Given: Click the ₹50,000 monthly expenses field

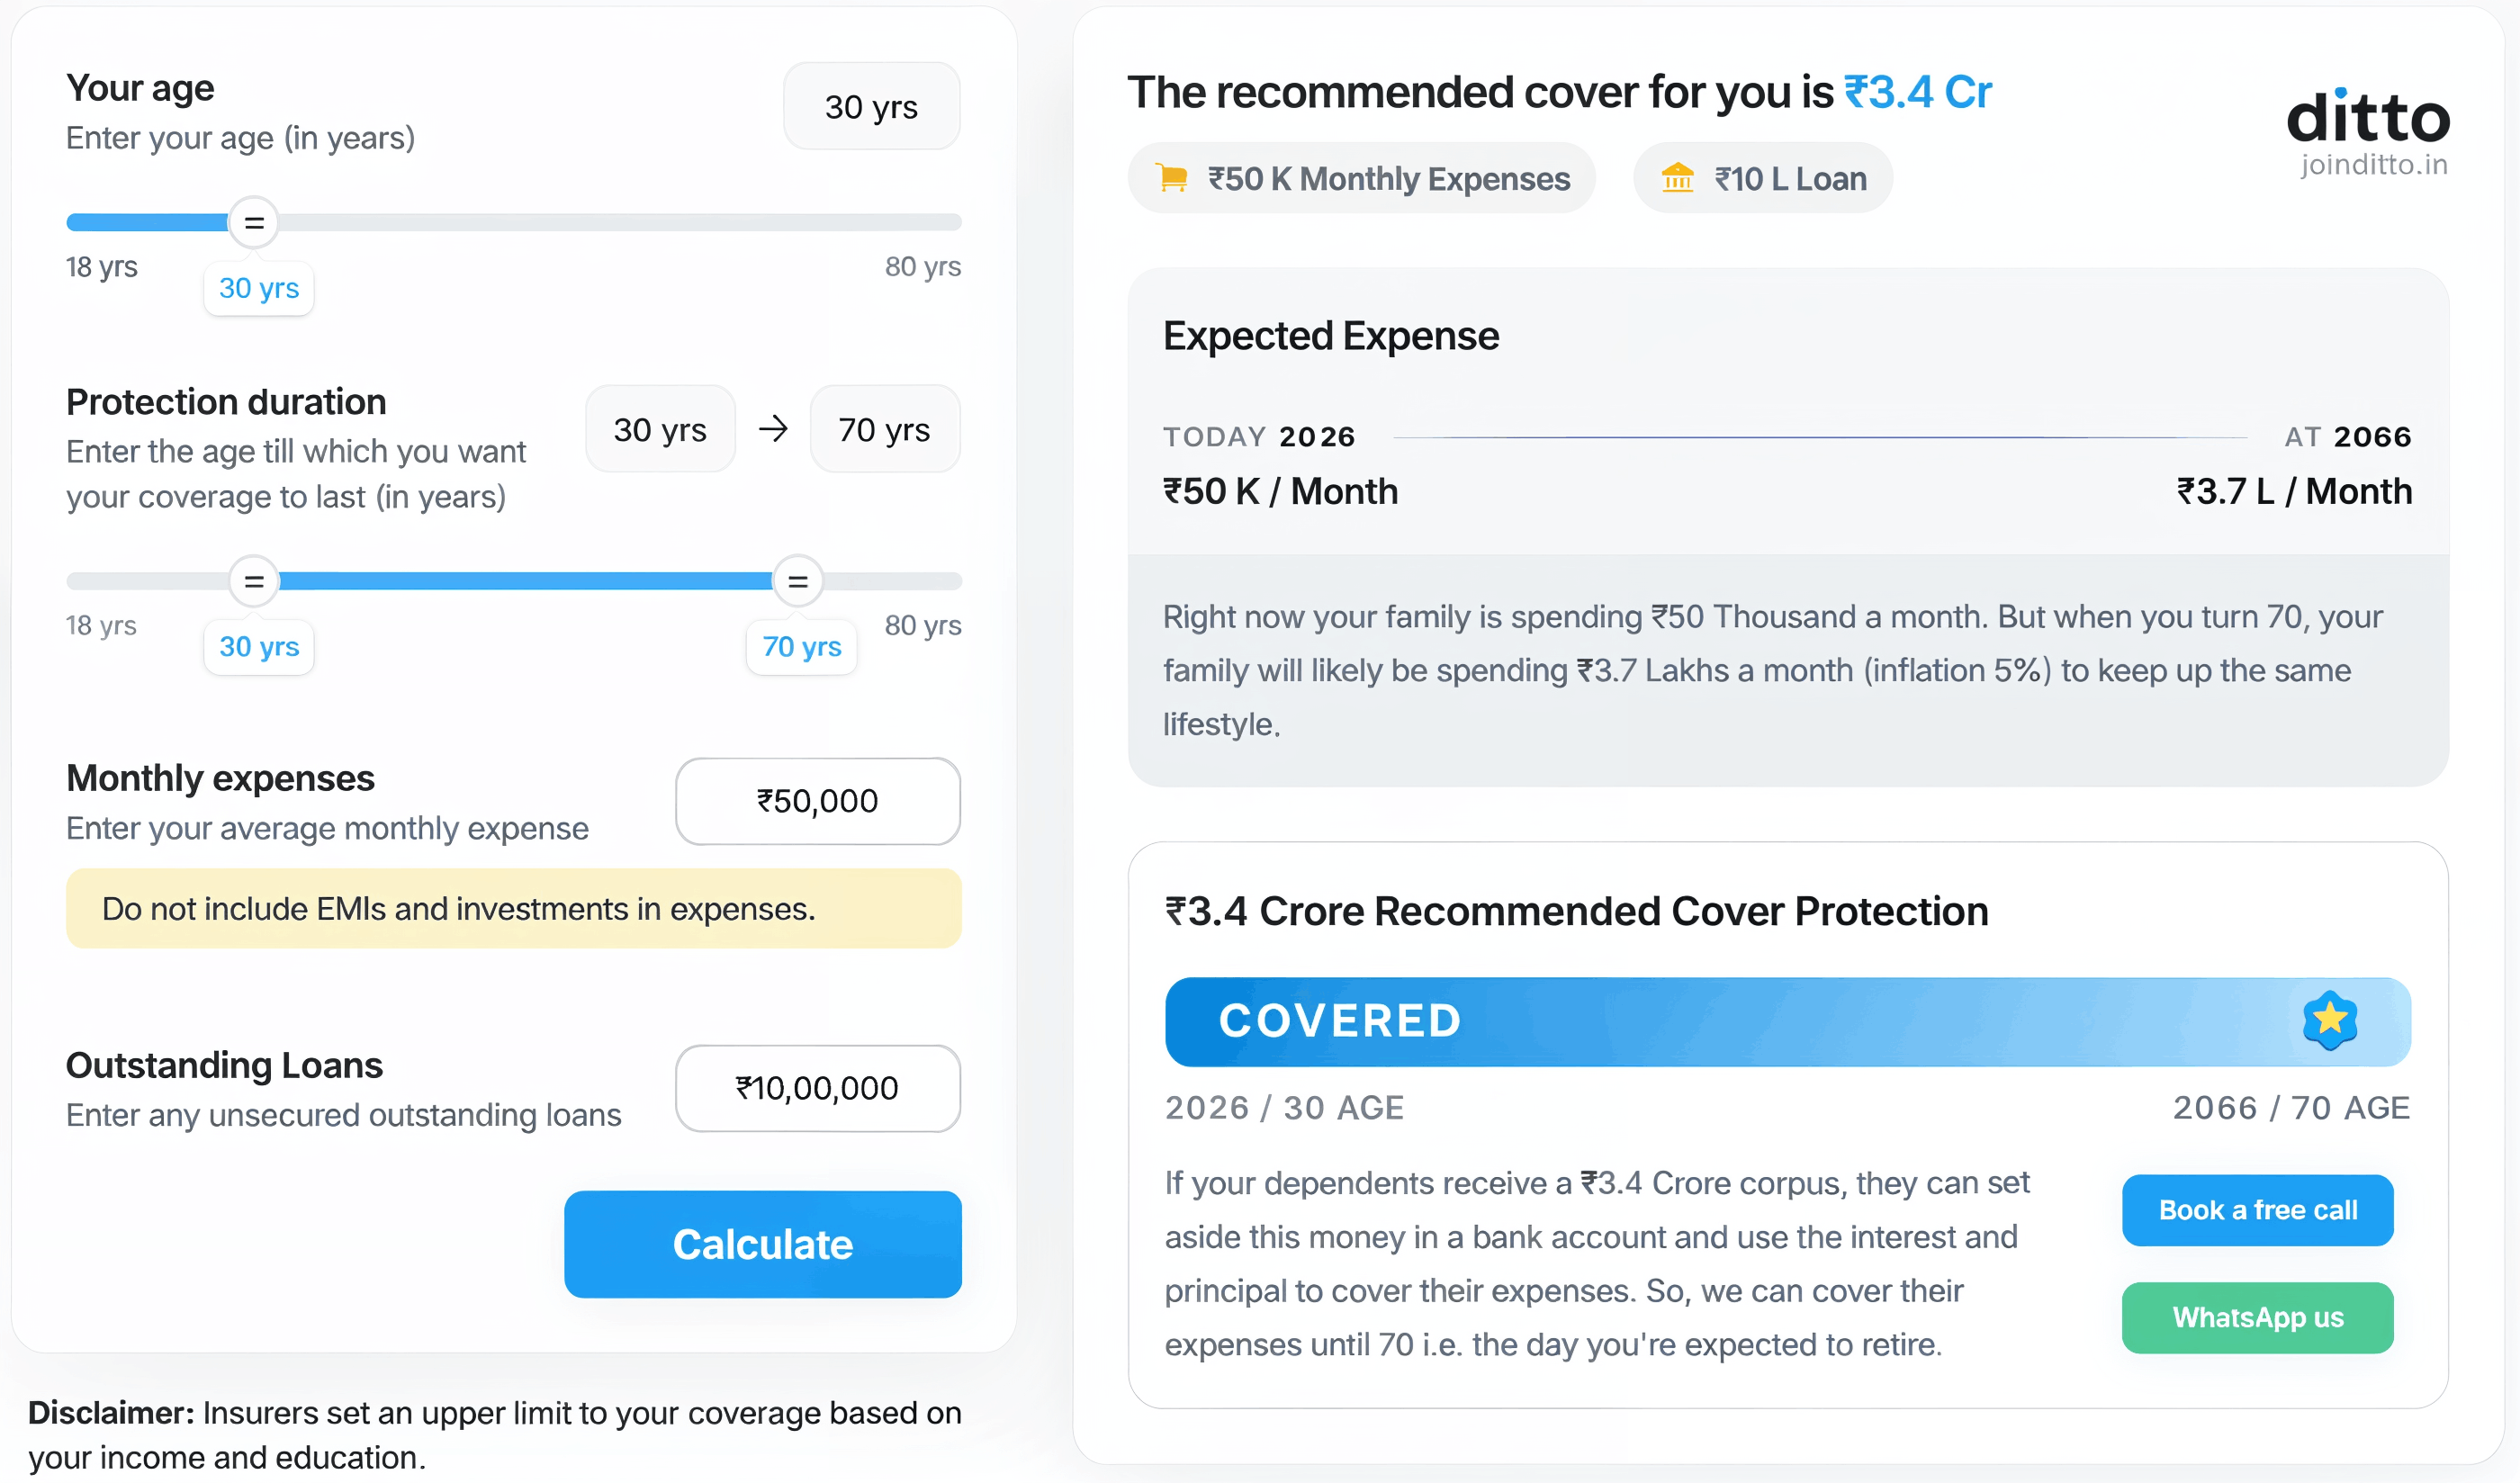Looking at the screenshot, I should point(816,801).
